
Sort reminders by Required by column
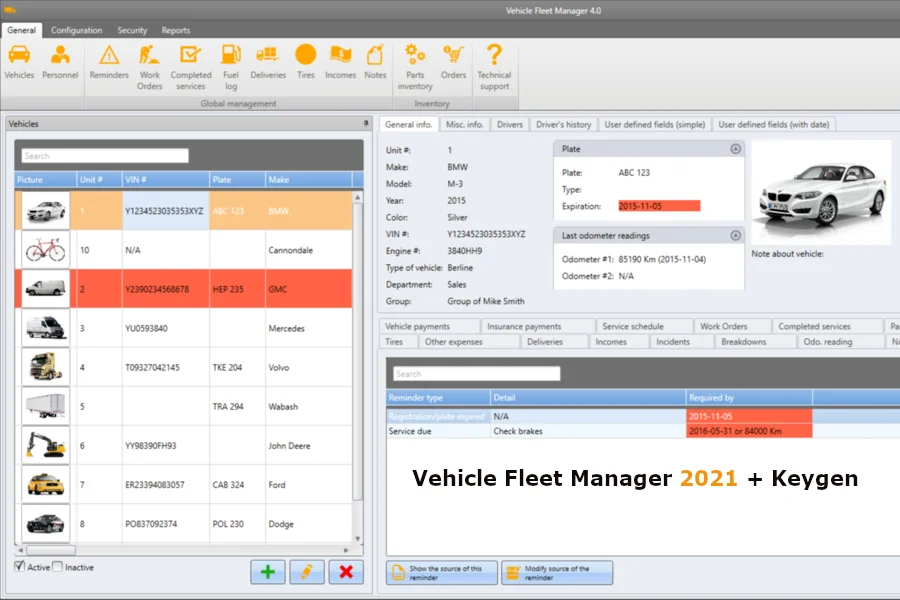[749, 397]
